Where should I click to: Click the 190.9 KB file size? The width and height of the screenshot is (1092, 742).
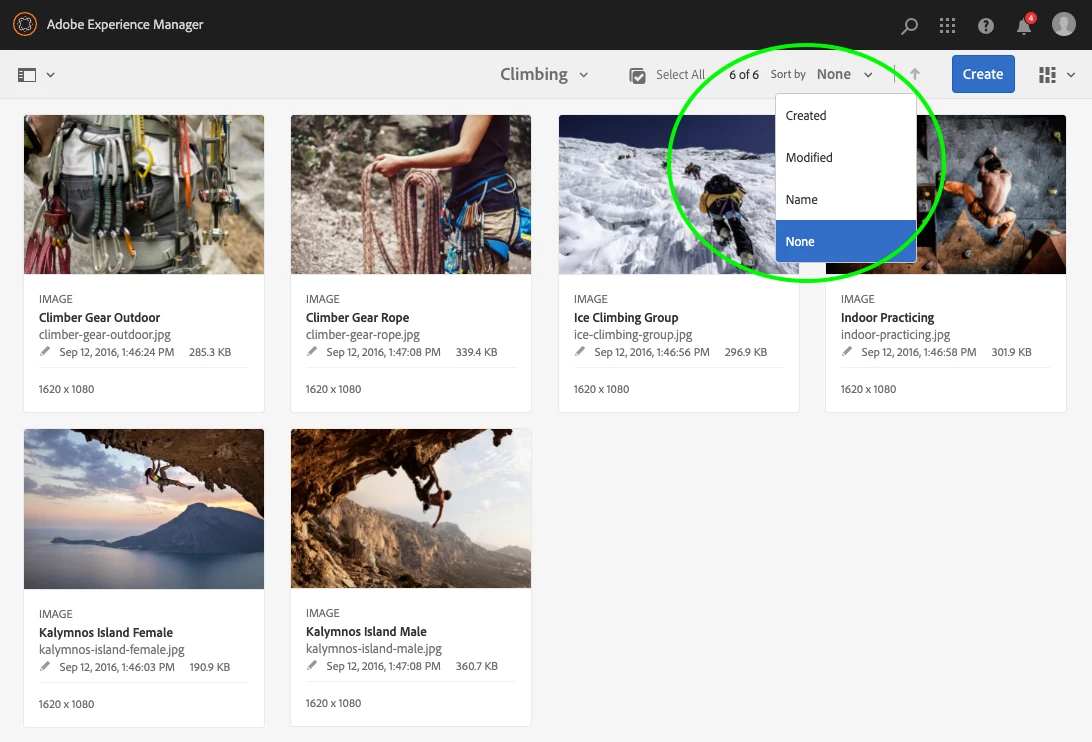click(210, 667)
